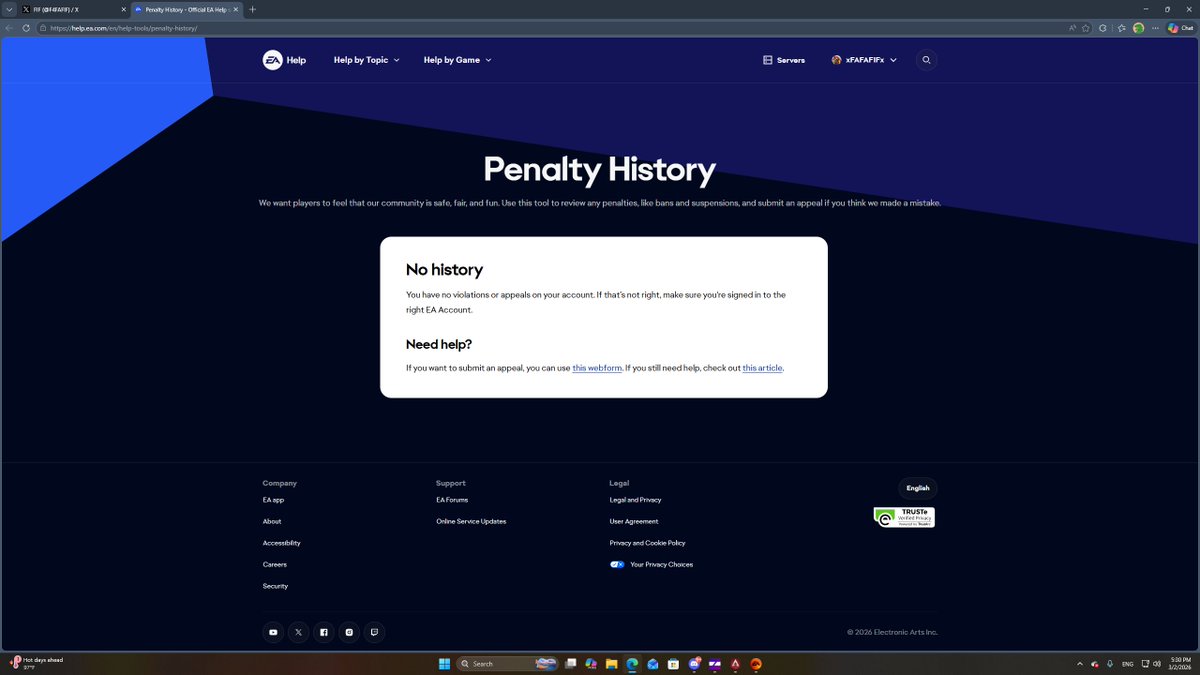The width and height of the screenshot is (1200, 675).
Task: Select the Penalty History browser tab
Action: click(x=186, y=9)
